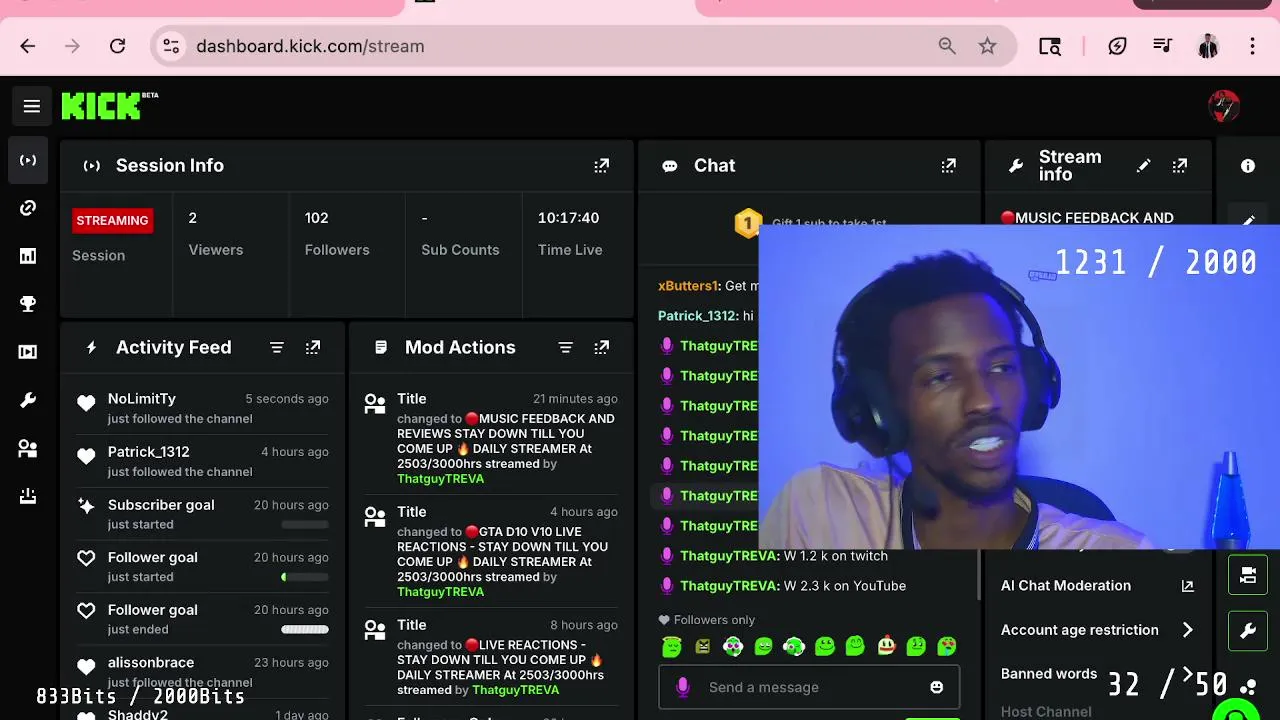Open the link icon in the left sidebar
Screen dimensions: 1280x720
(28, 208)
